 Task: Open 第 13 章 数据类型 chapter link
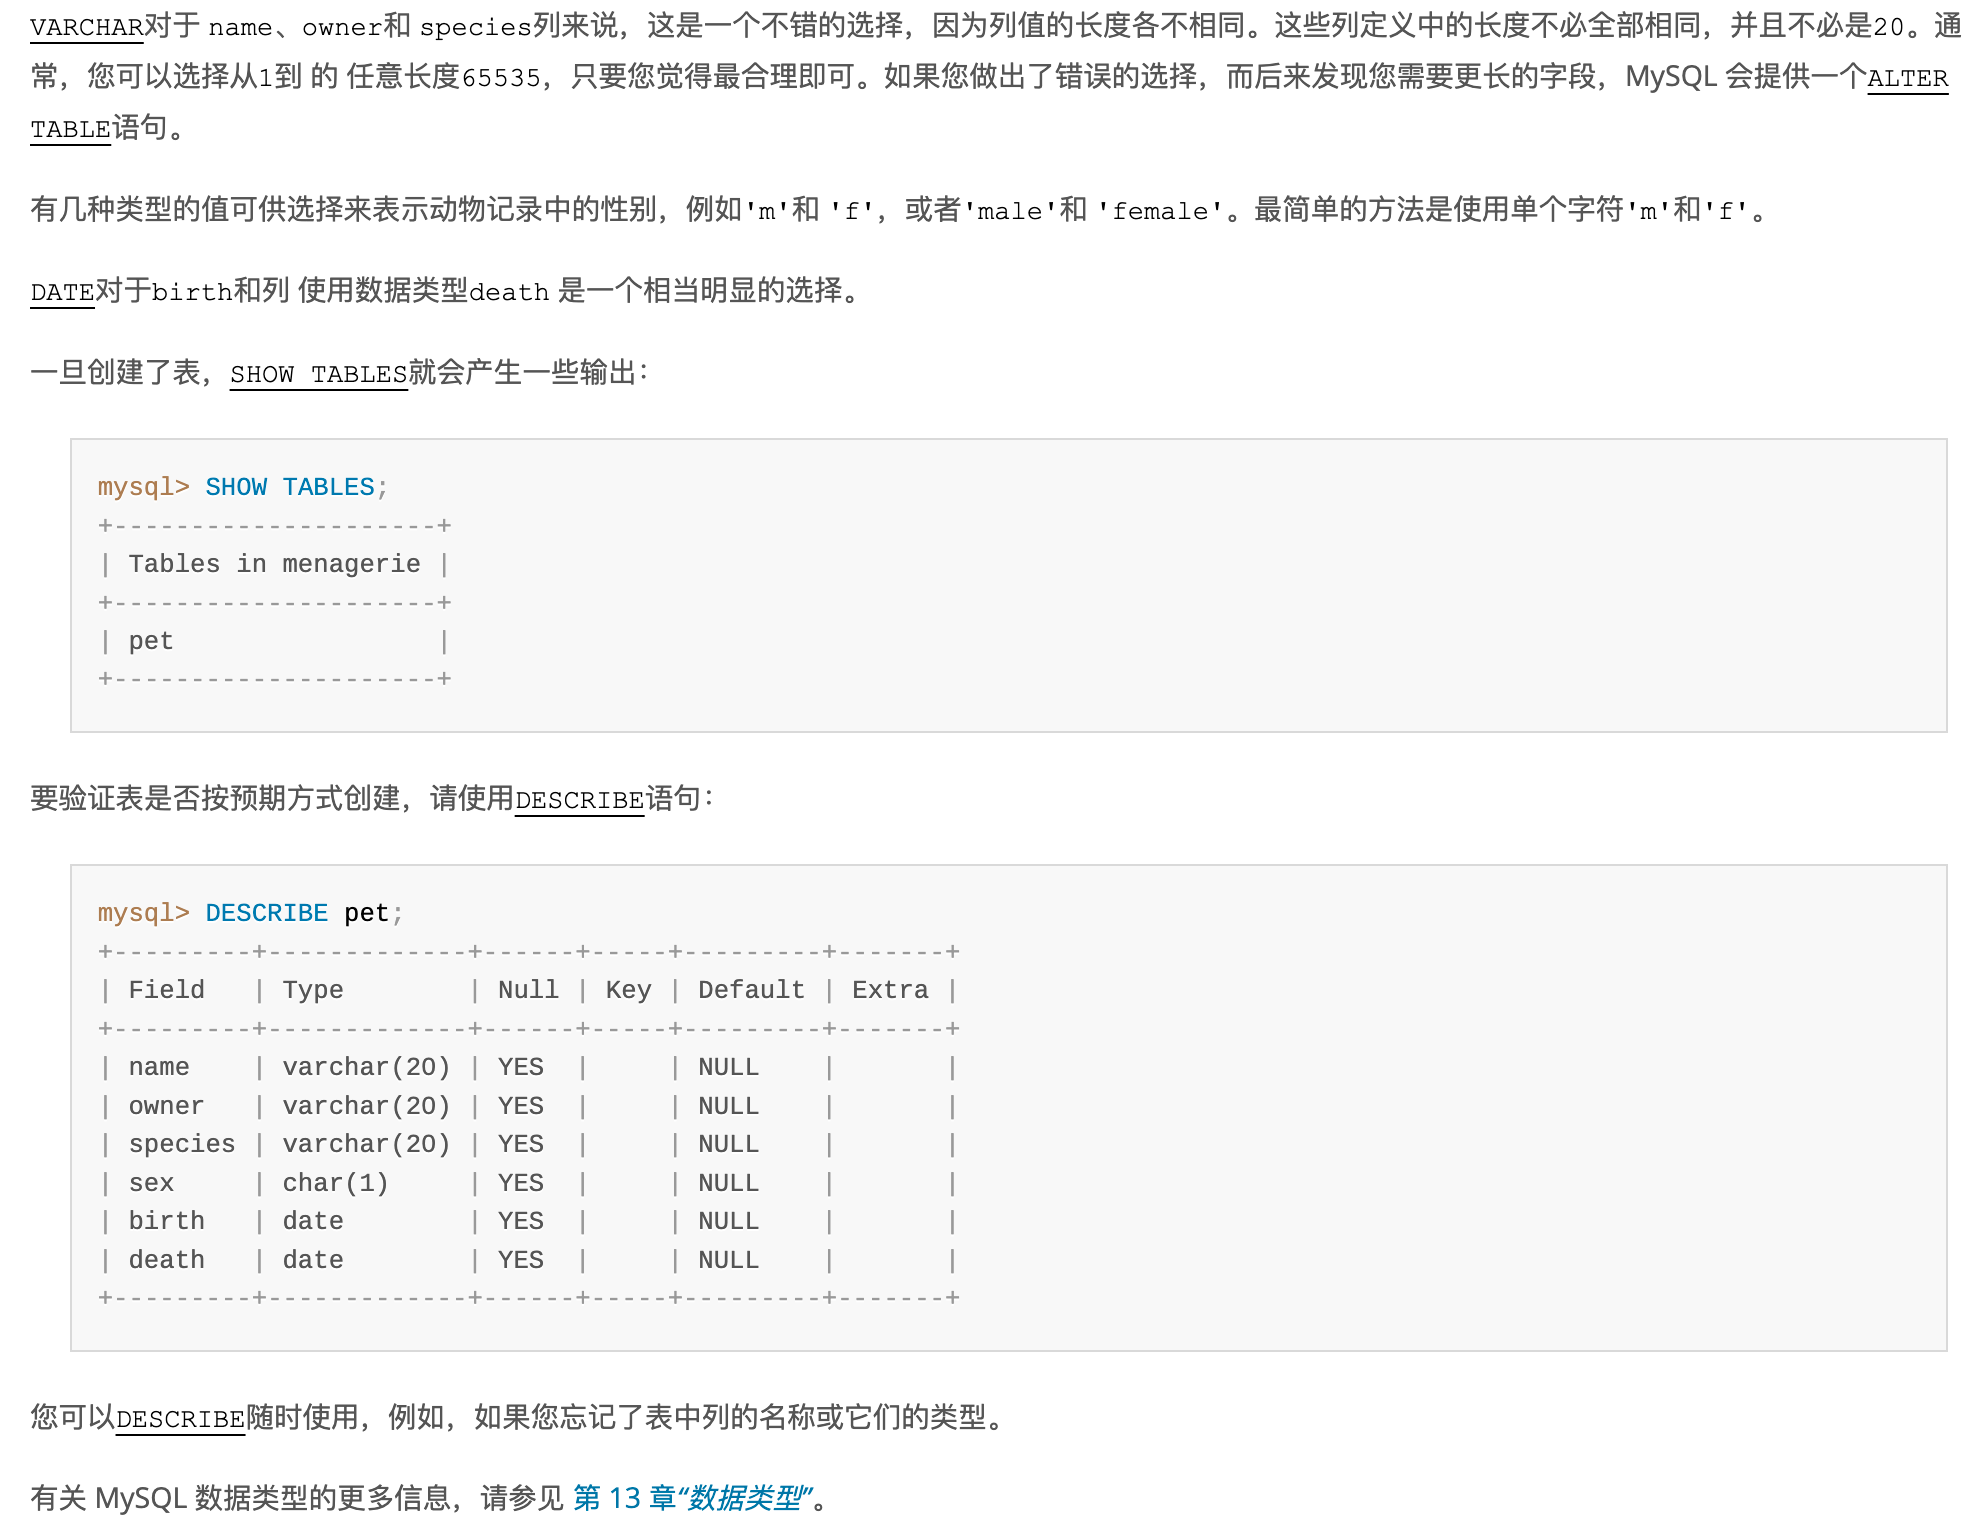point(692,1498)
